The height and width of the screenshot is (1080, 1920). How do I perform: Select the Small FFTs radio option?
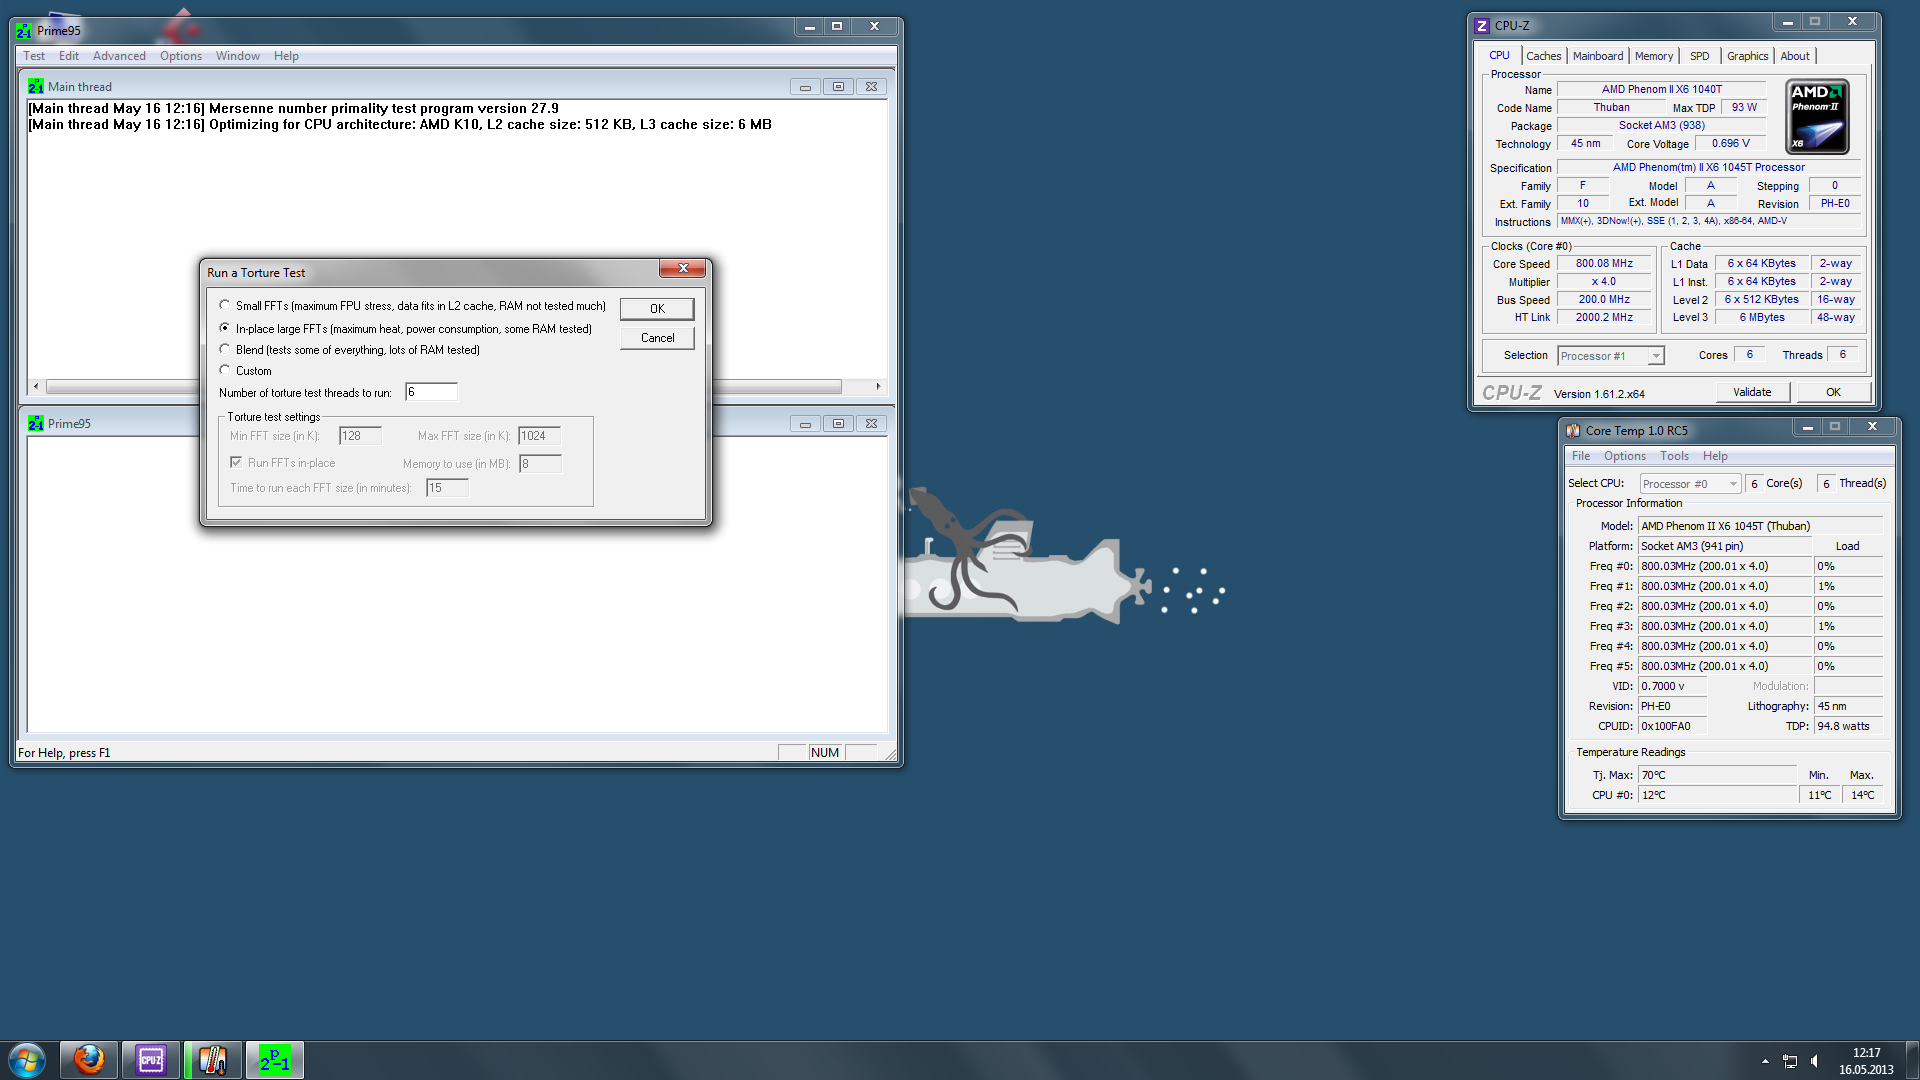[225, 306]
